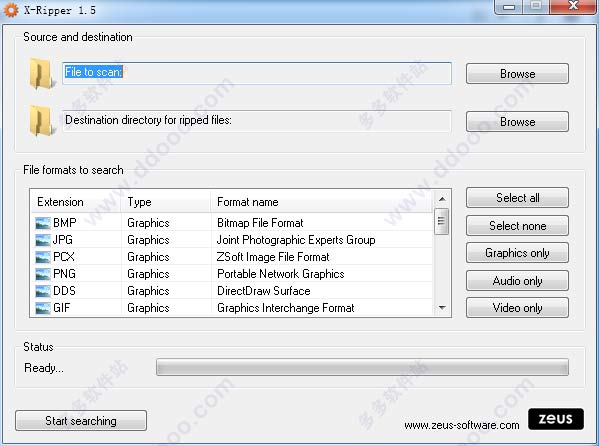The height and width of the screenshot is (446, 599).
Task: Select the PCX extension row text
Action: (x=64, y=256)
